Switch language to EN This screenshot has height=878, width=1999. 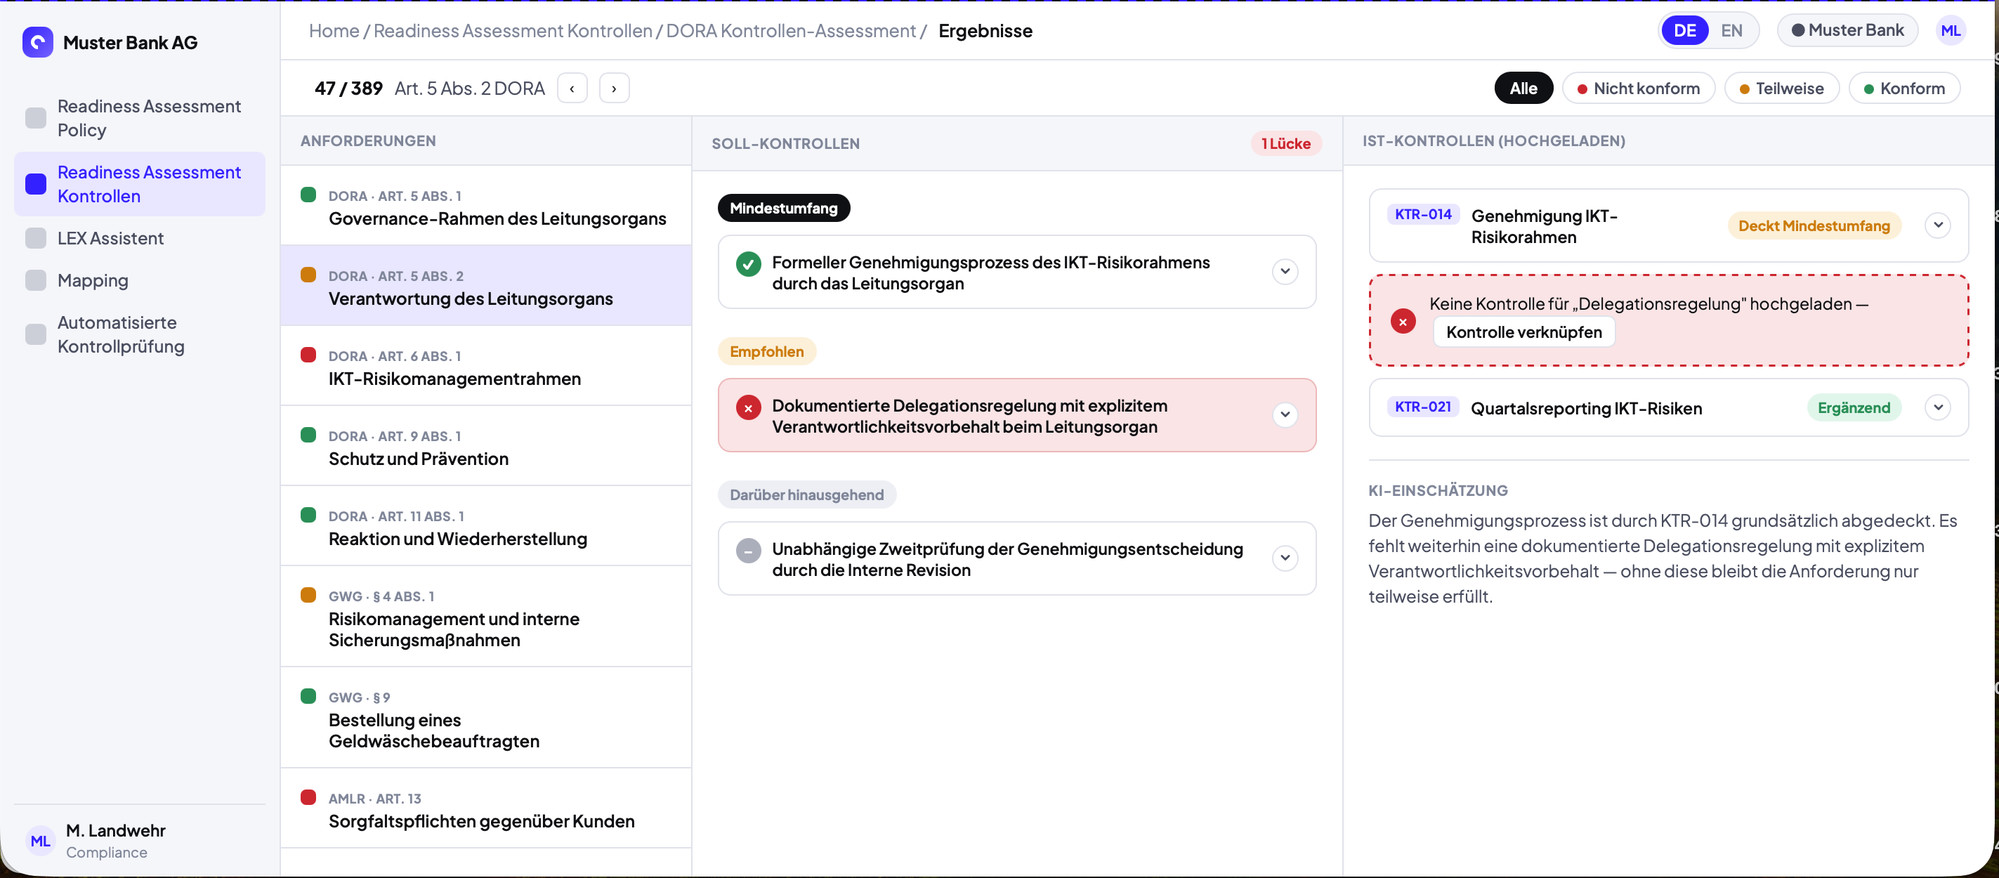pos(1732,30)
